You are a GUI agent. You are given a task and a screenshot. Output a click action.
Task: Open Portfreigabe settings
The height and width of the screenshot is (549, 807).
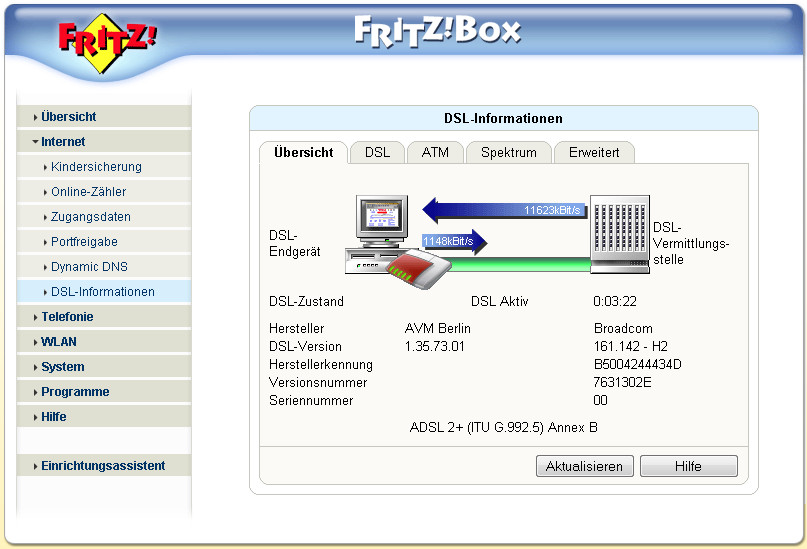[x=103, y=242]
